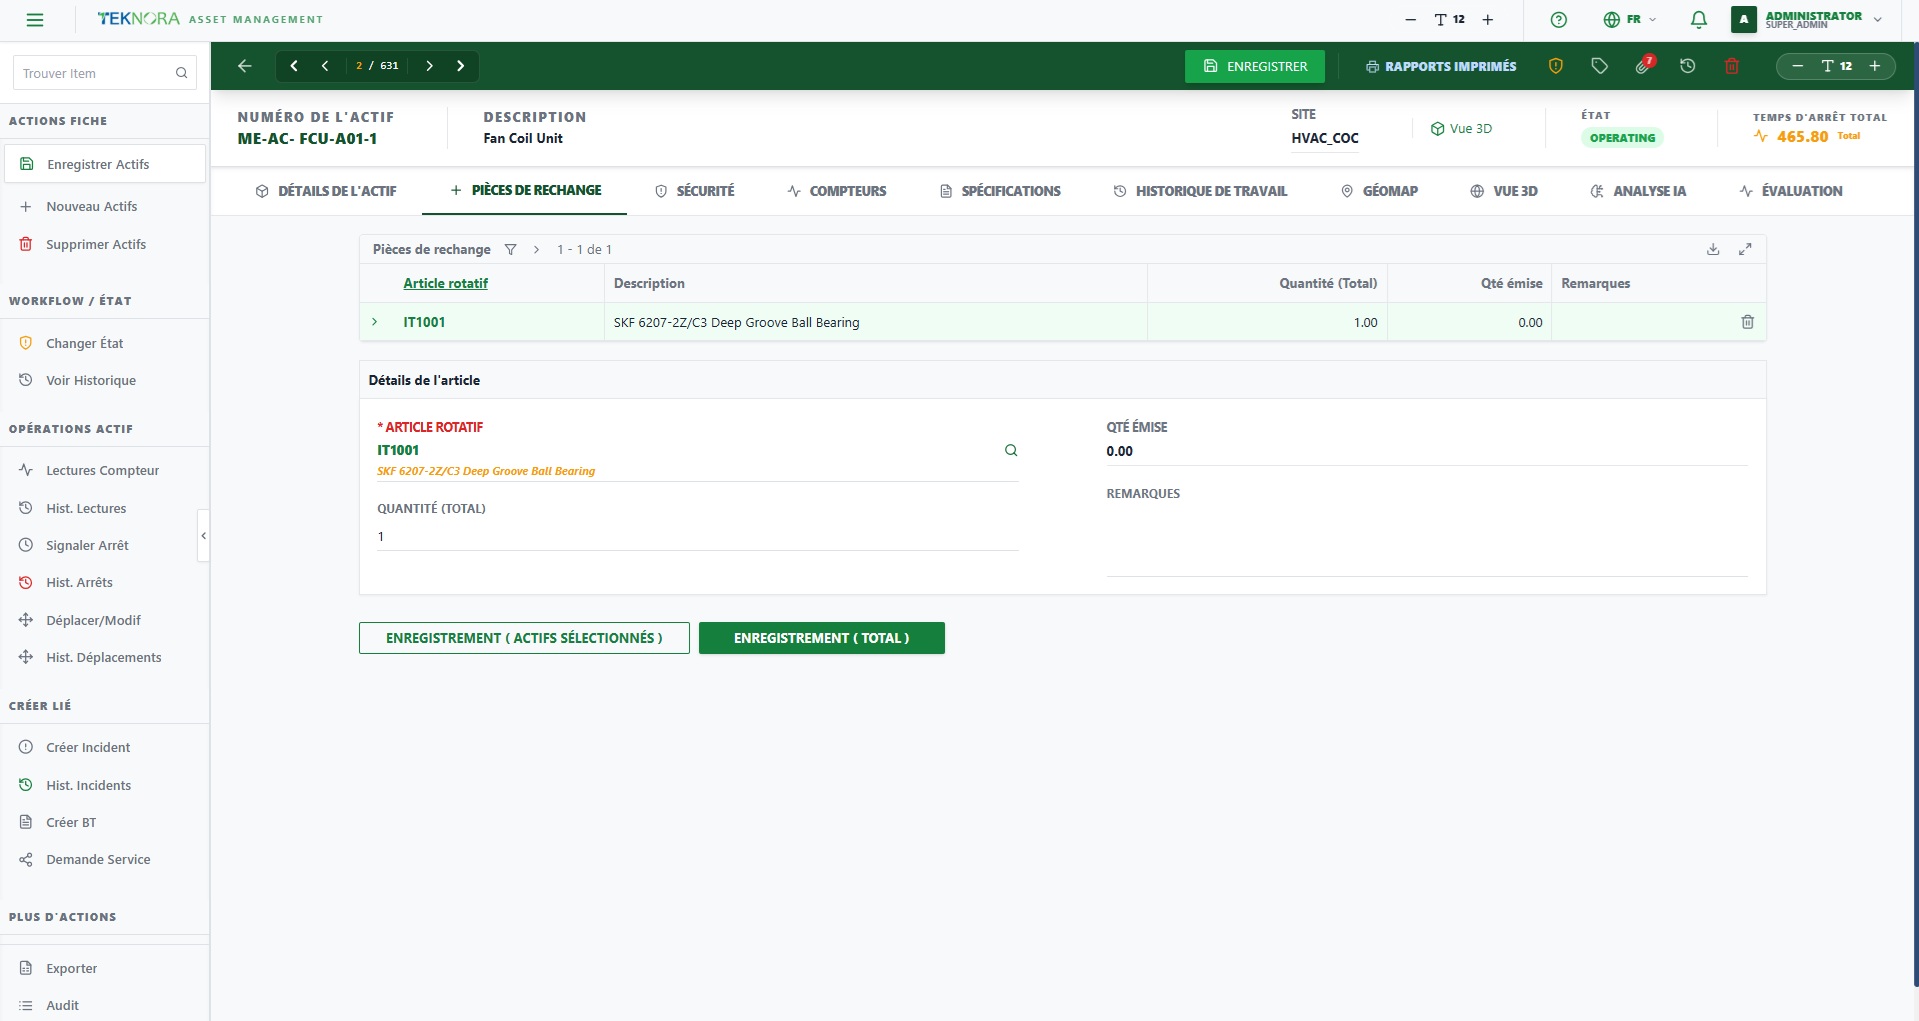This screenshot has height=1021, width=1919.
Task: Open the Analyse IA tab
Action: [1638, 191]
